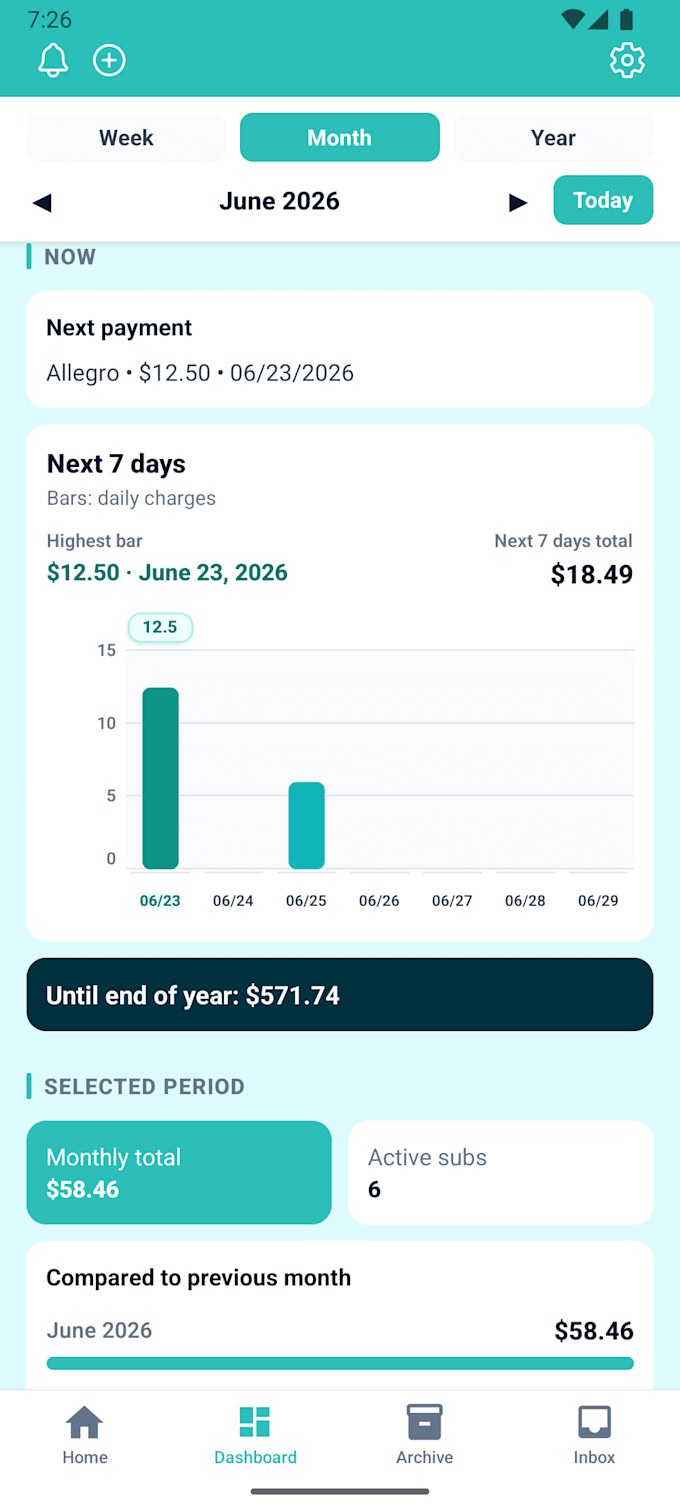
Task: Tap the 06/25 bar in chart
Action: pyautogui.click(x=306, y=825)
